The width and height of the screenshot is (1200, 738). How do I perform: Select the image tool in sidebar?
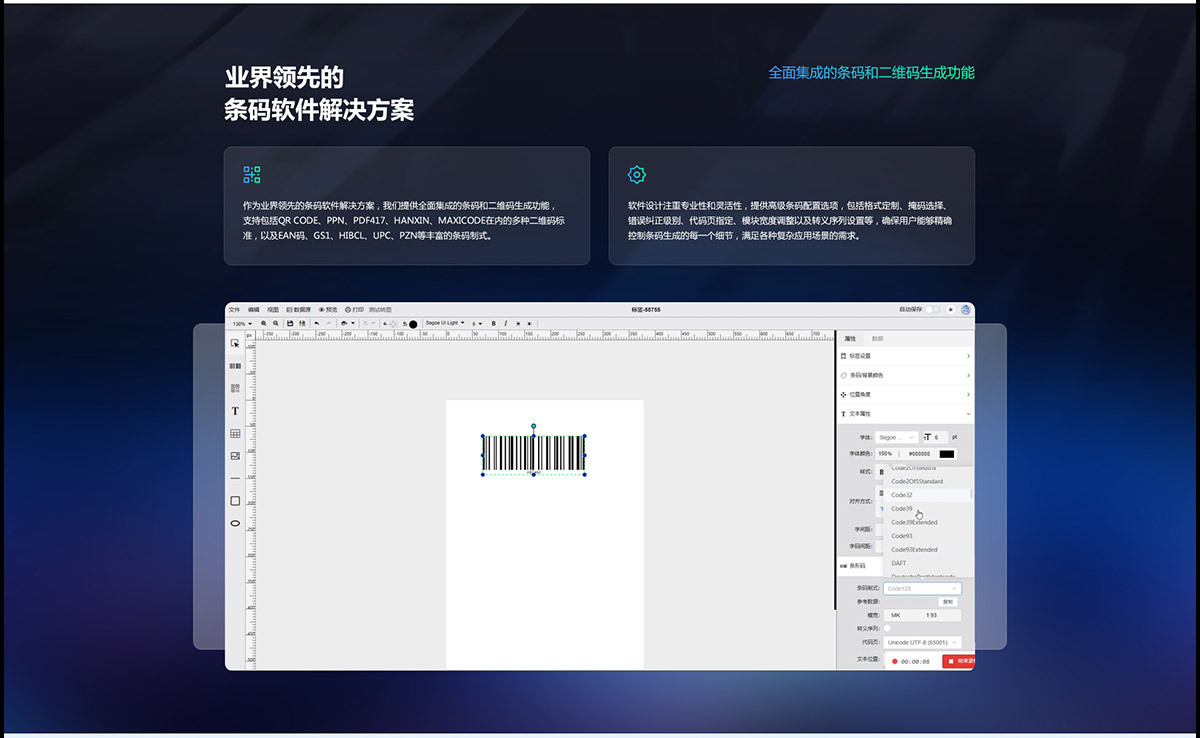click(235, 455)
